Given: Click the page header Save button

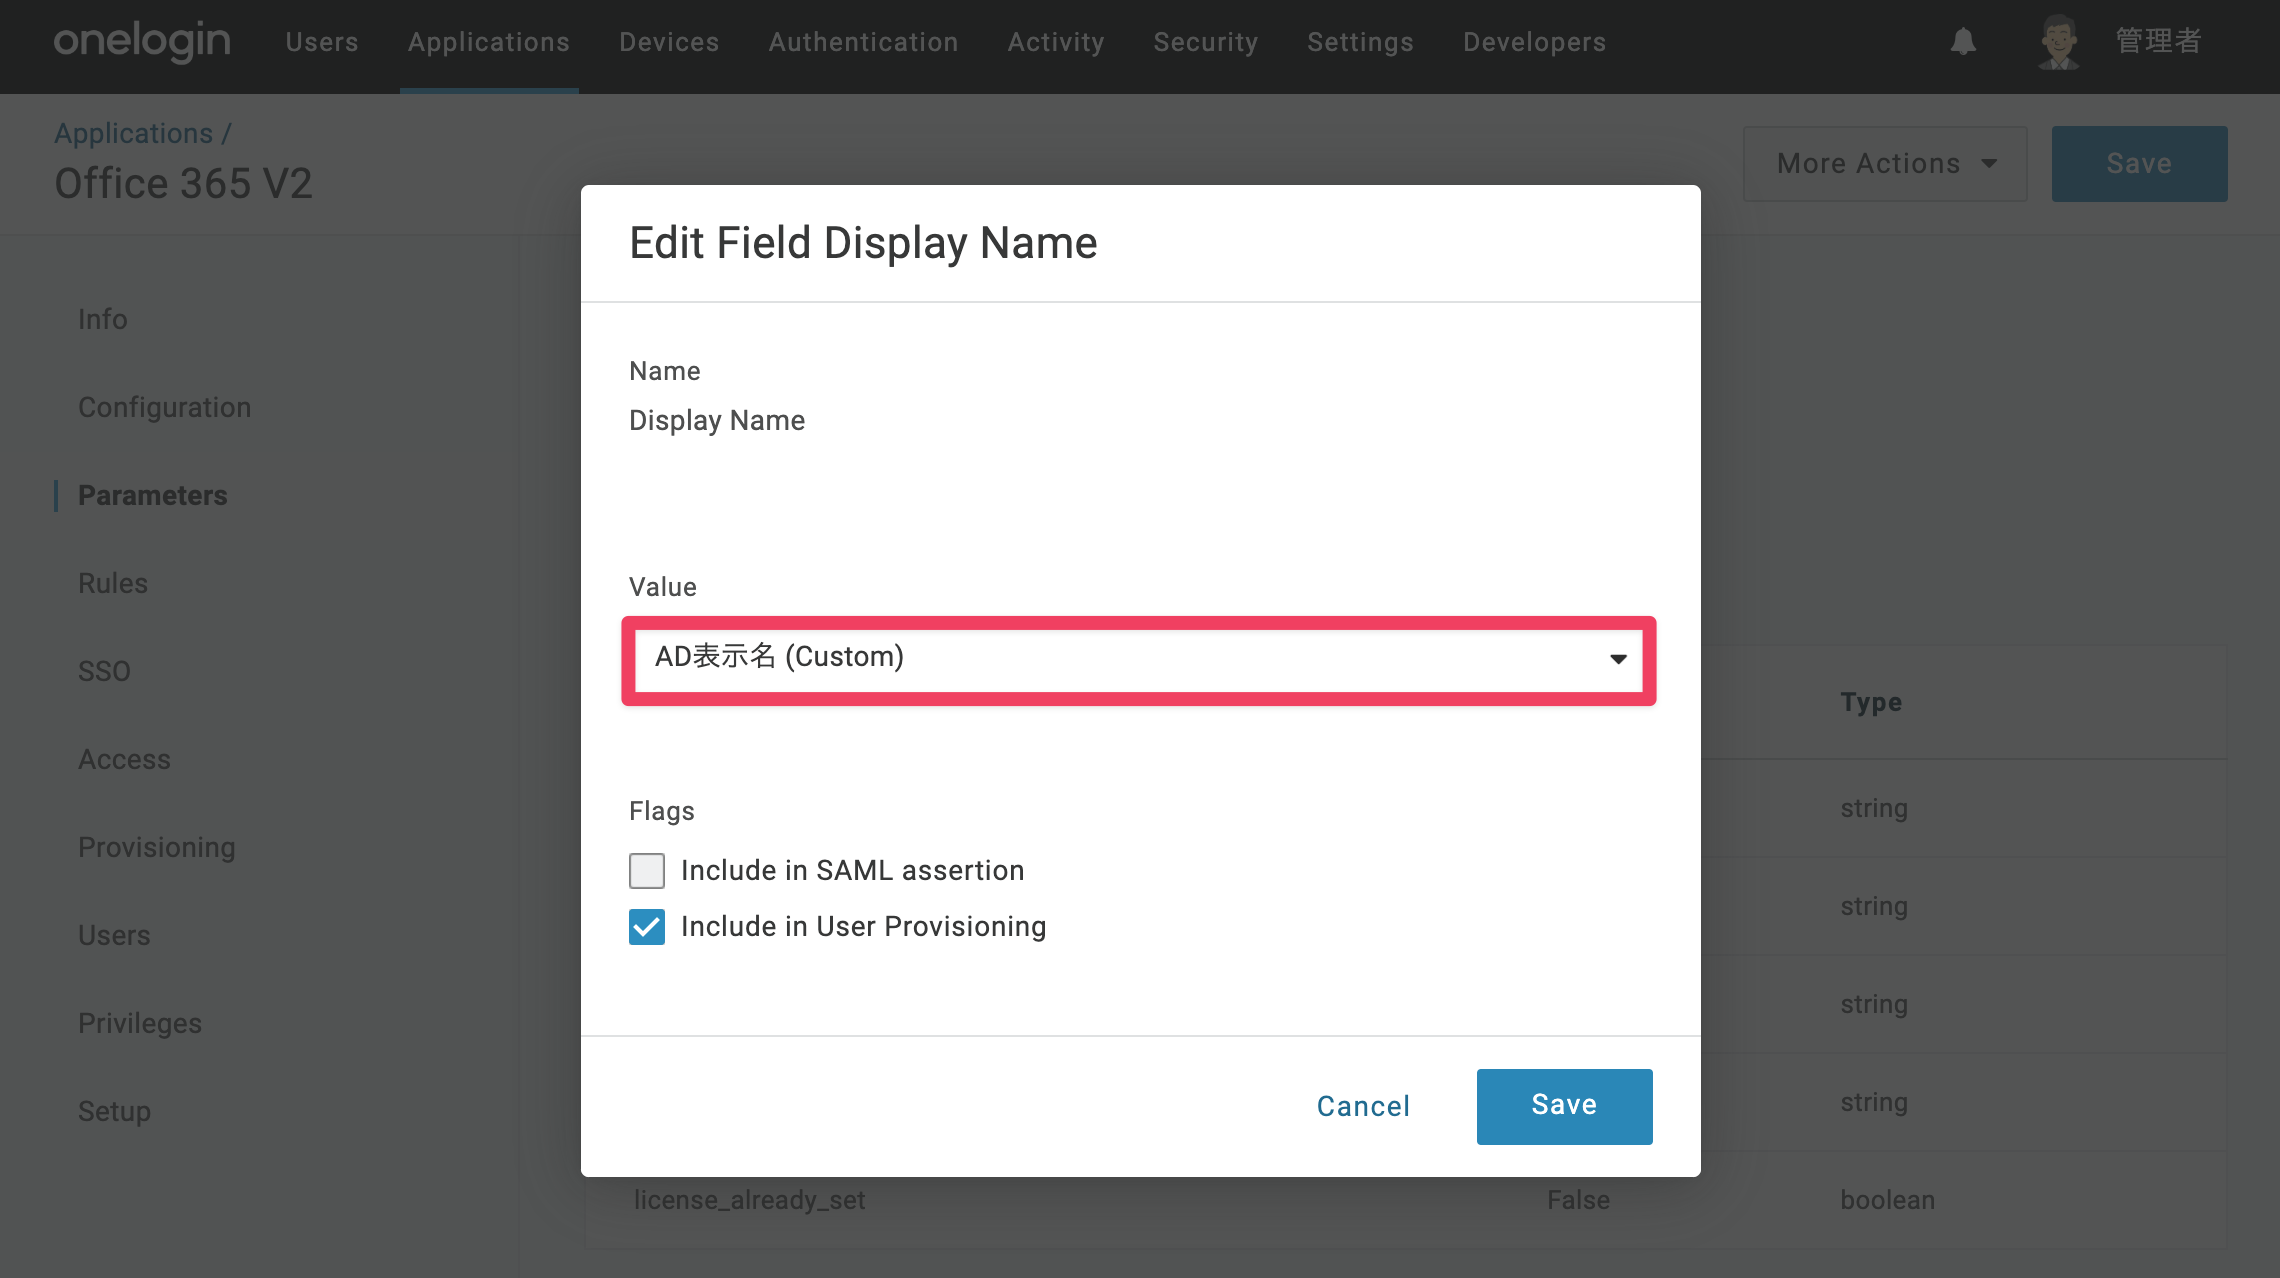Looking at the screenshot, I should tap(2140, 164).
